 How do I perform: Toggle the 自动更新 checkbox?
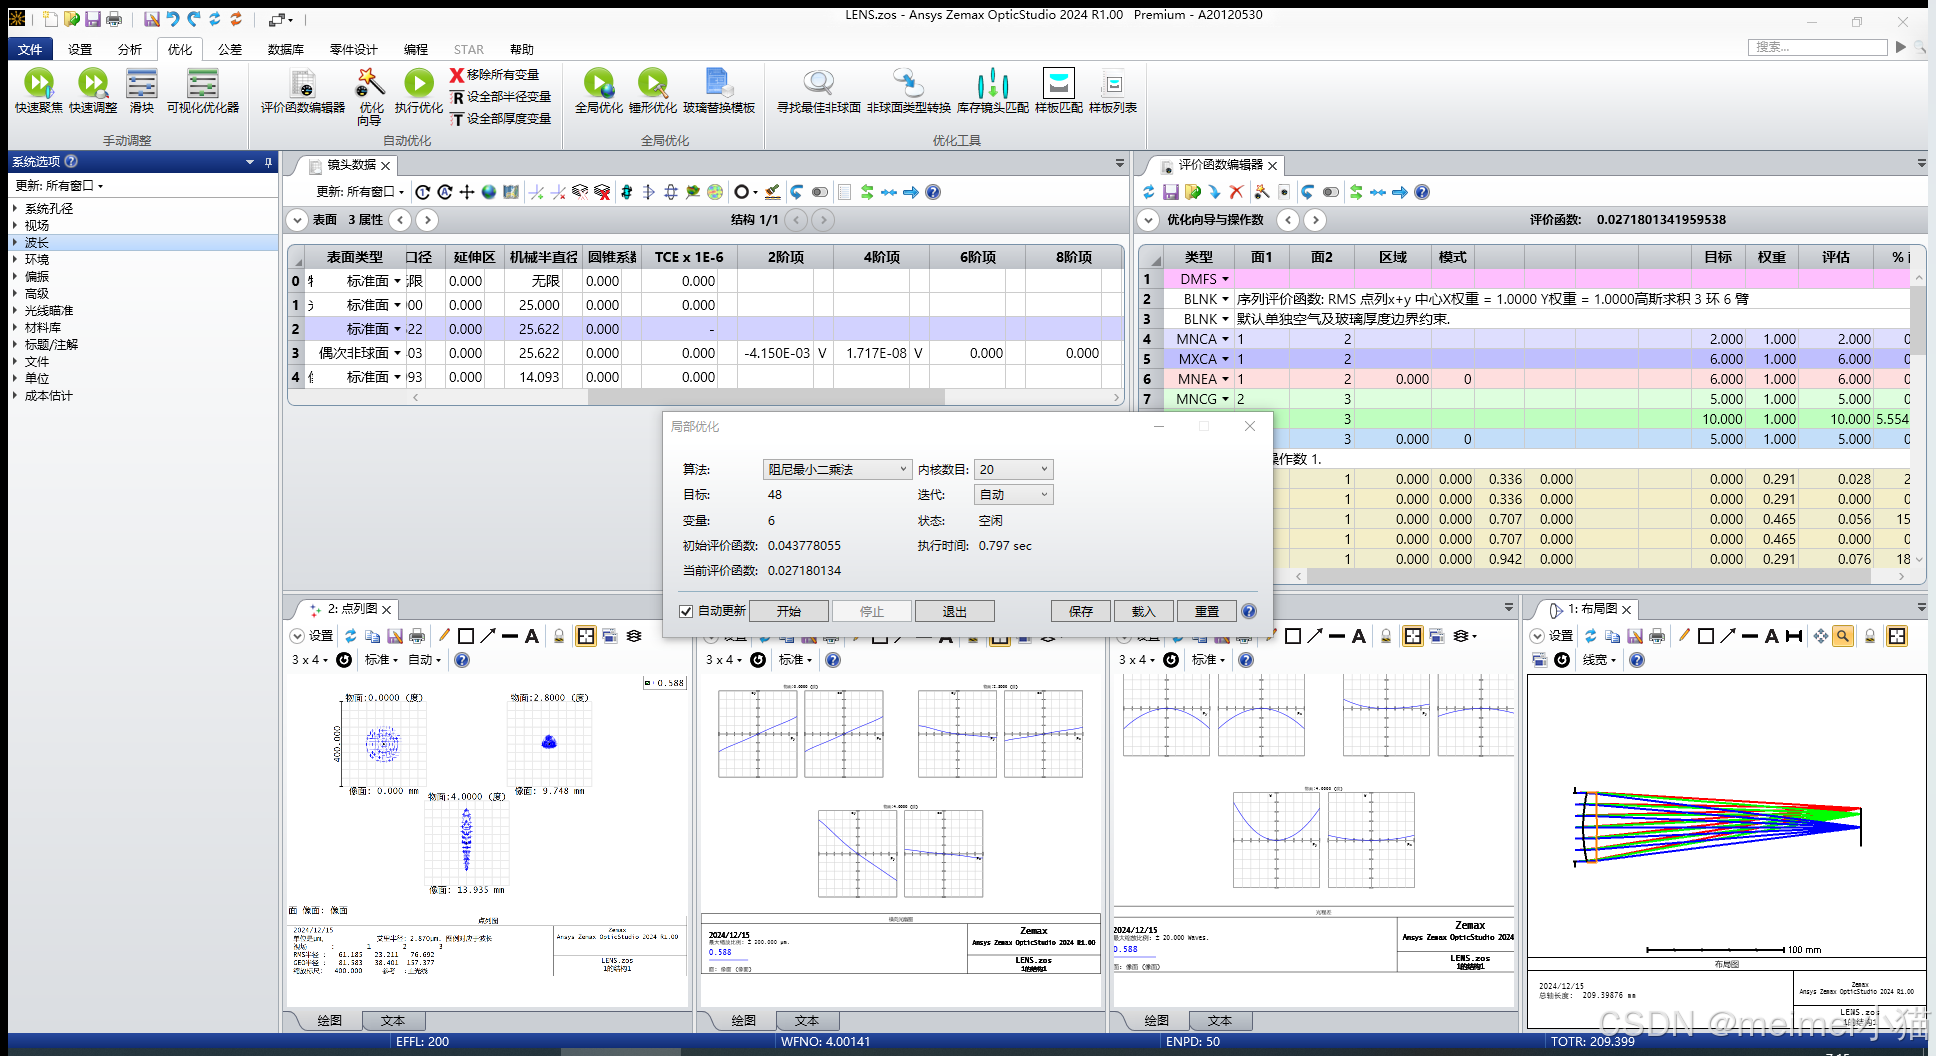686,611
